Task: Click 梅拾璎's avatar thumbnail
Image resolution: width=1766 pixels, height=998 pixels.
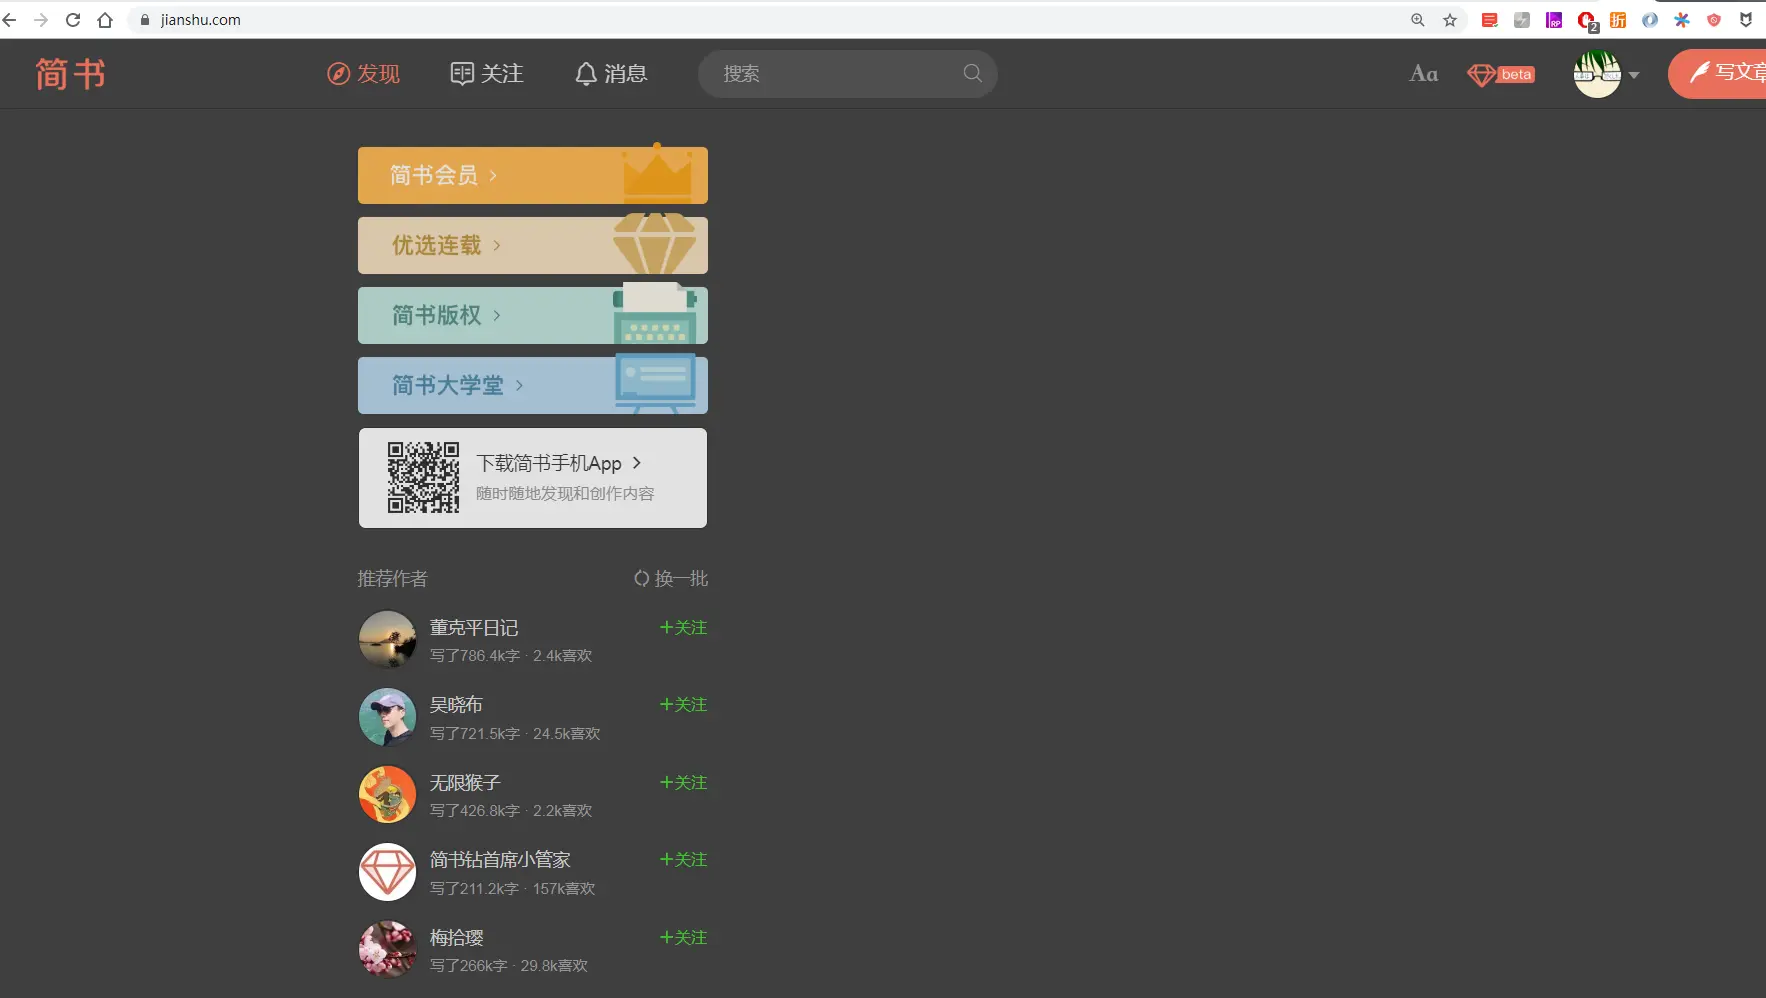Action: pos(387,948)
